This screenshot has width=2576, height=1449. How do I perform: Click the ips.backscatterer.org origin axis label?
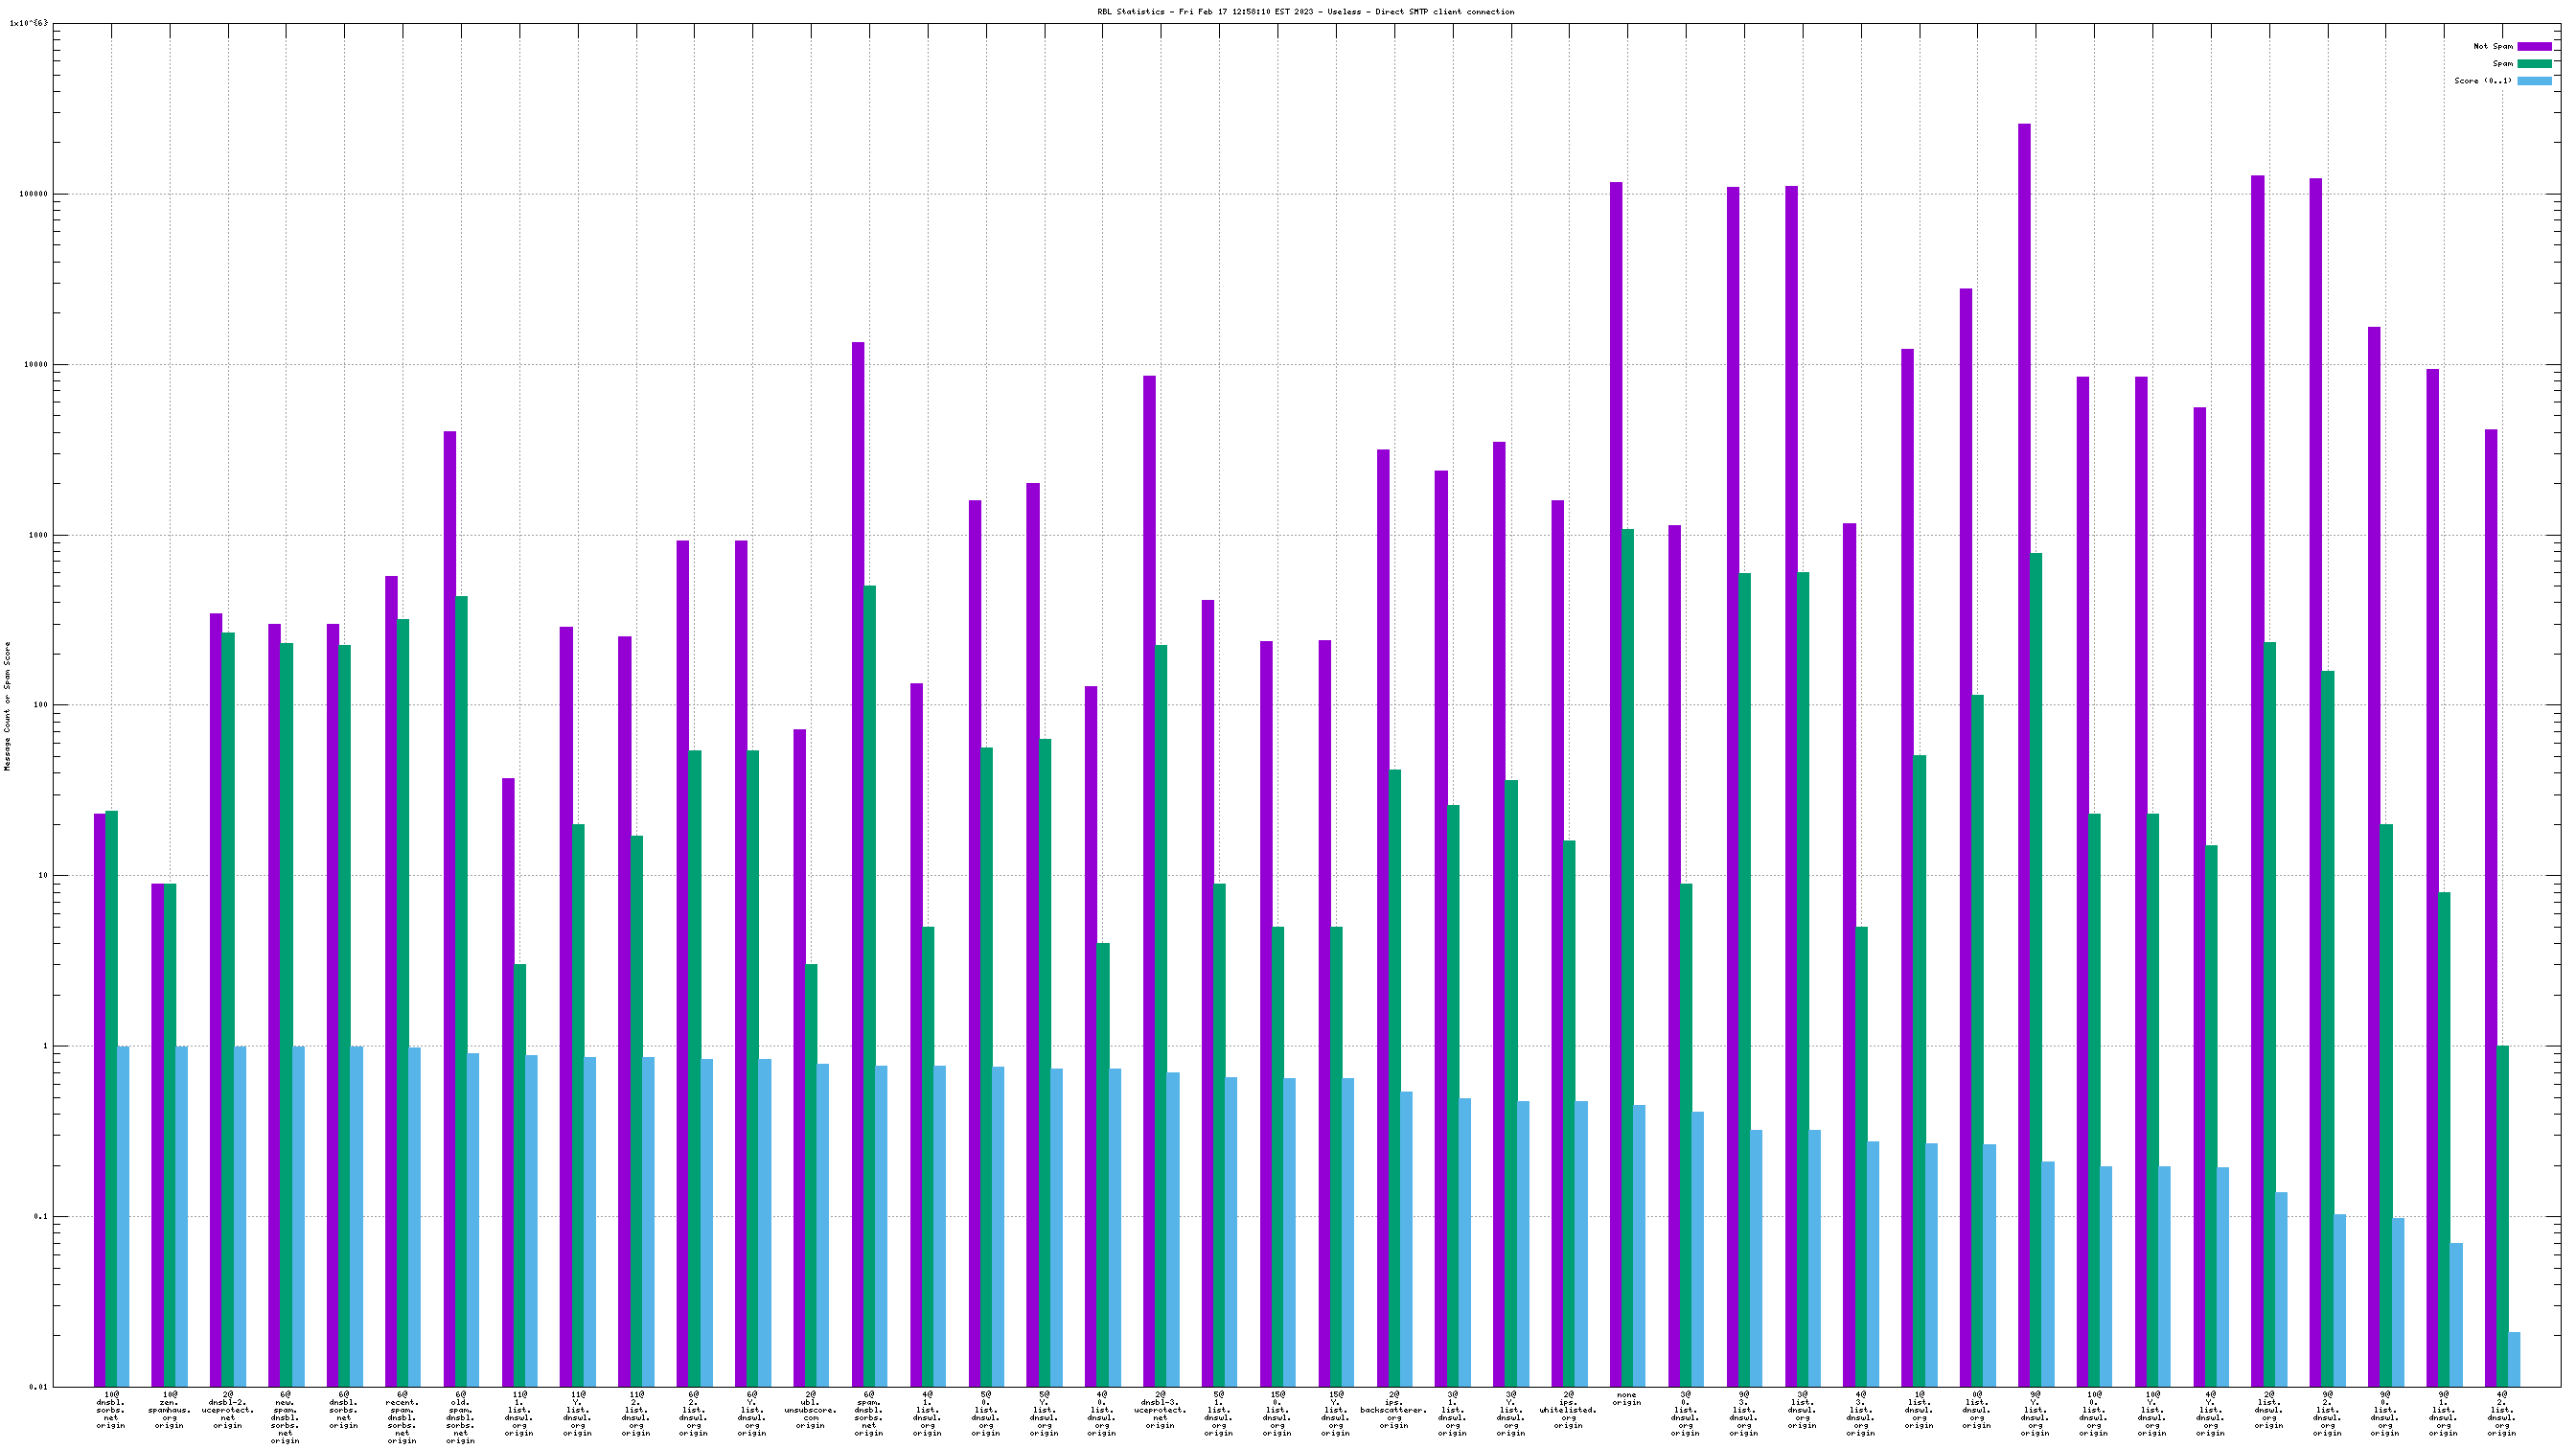pos(1393,1409)
